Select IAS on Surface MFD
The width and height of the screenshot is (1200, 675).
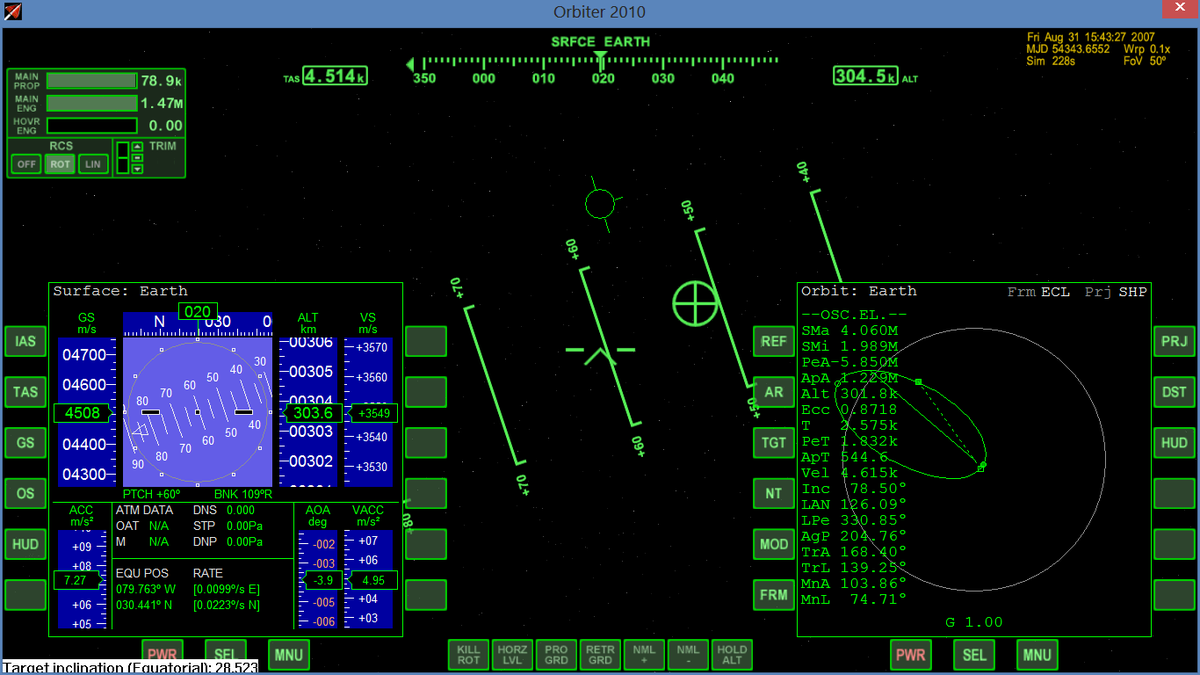coord(25,341)
